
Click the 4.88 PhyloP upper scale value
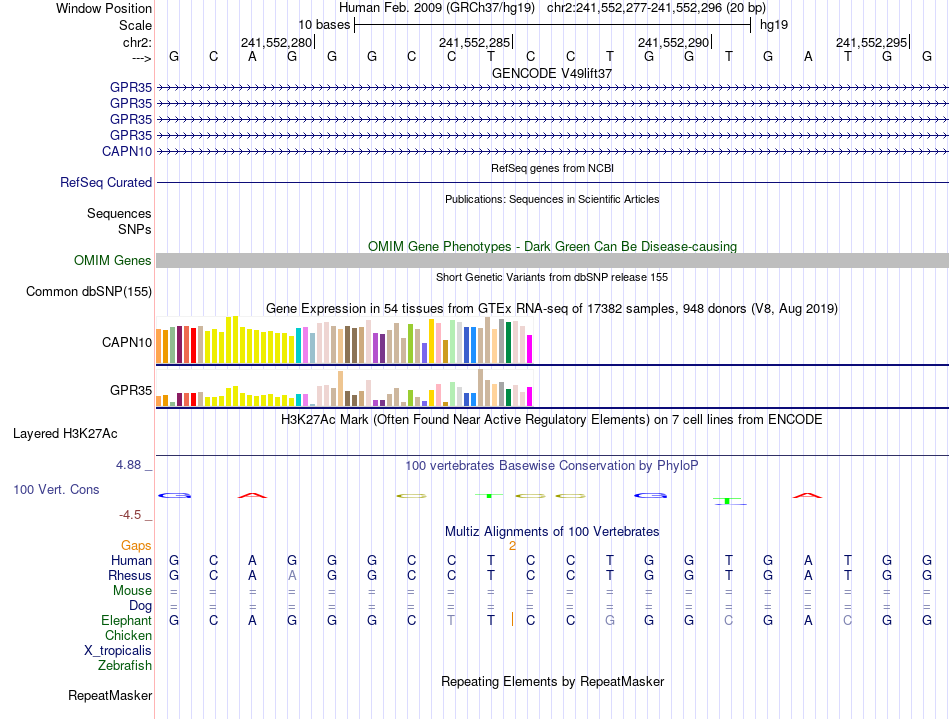point(128,465)
